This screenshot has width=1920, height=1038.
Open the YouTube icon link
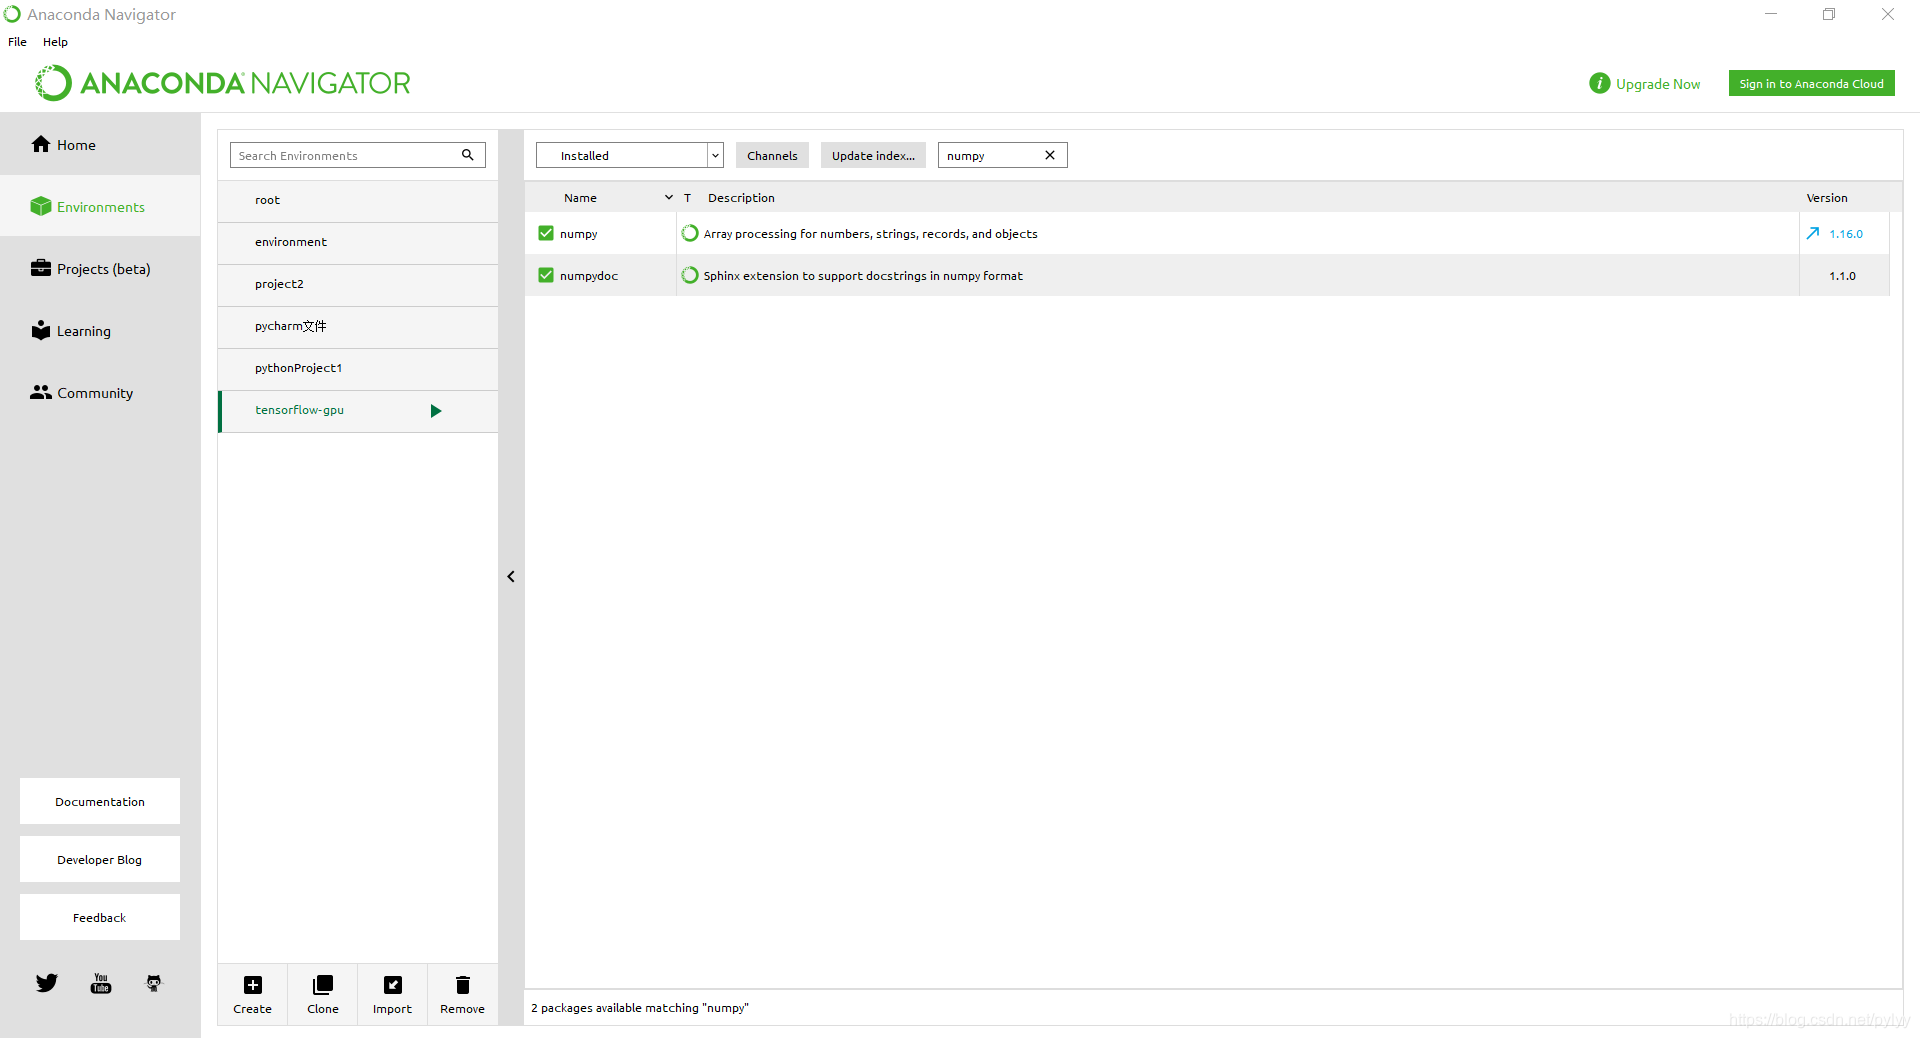point(101,983)
